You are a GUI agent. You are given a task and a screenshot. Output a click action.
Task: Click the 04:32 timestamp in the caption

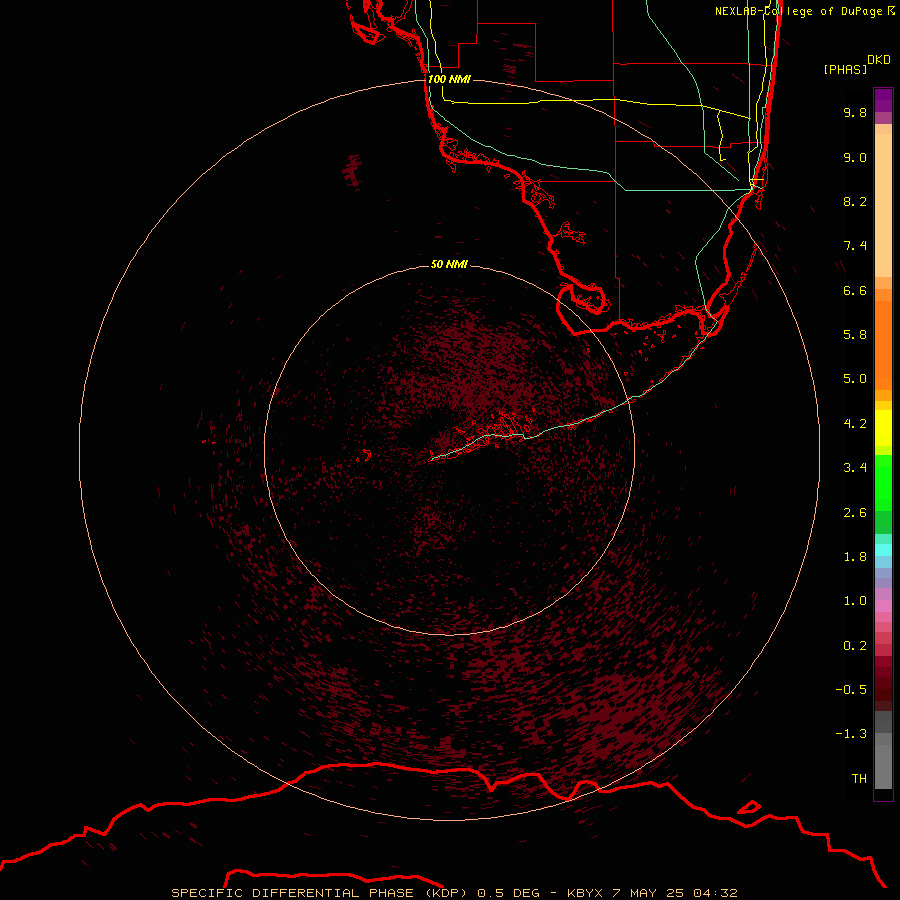point(715,893)
